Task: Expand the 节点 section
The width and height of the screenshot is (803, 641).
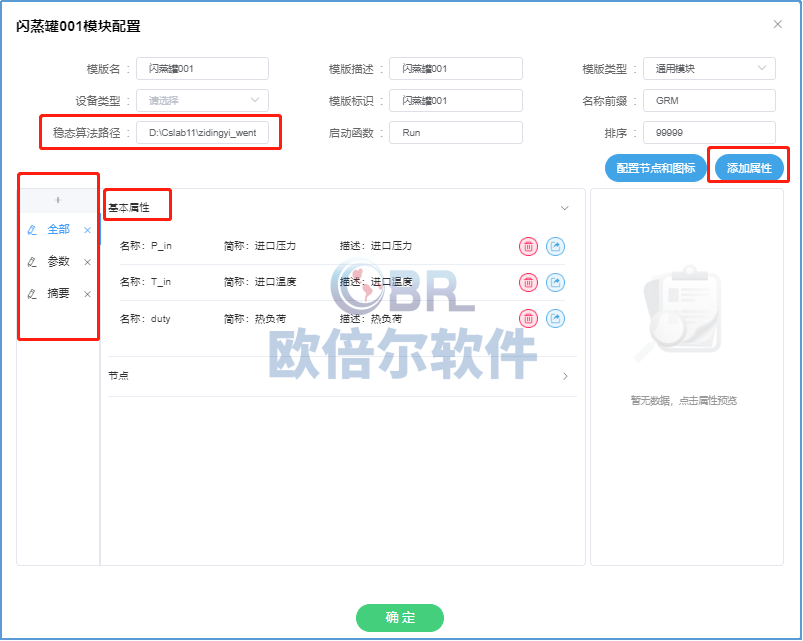Action: [x=564, y=376]
